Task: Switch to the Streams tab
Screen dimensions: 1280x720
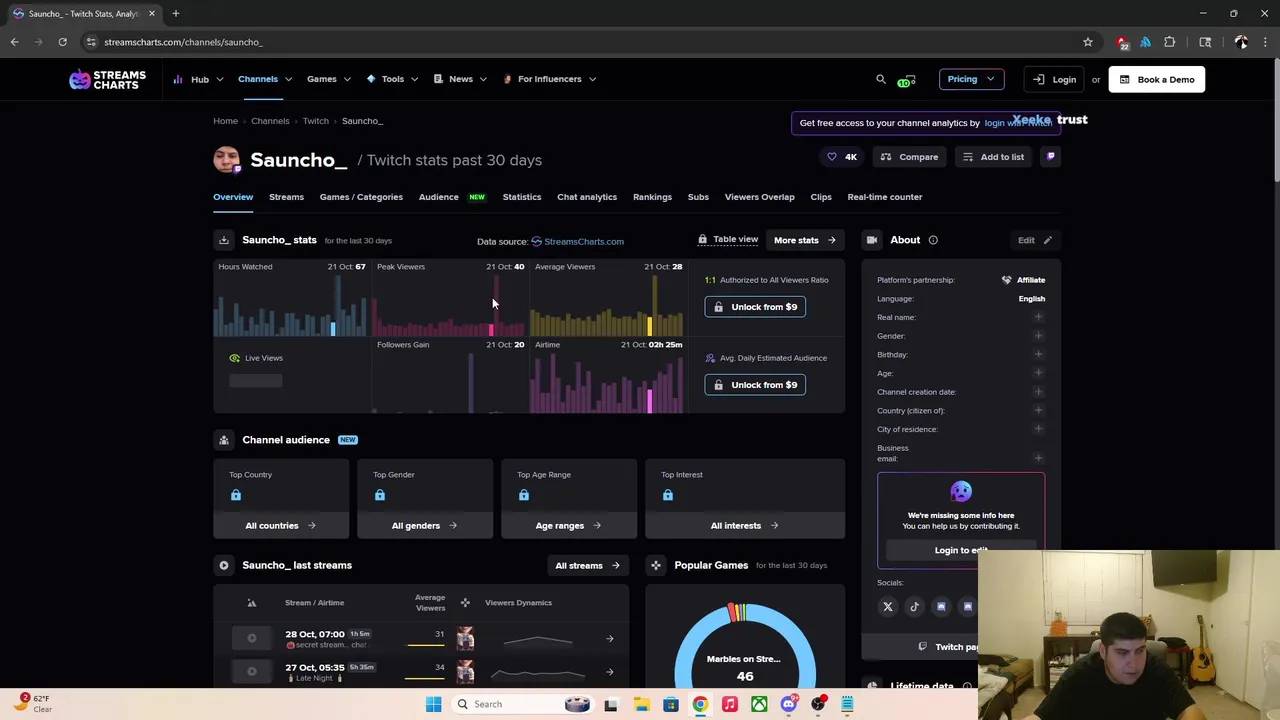Action: pyautogui.click(x=286, y=197)
